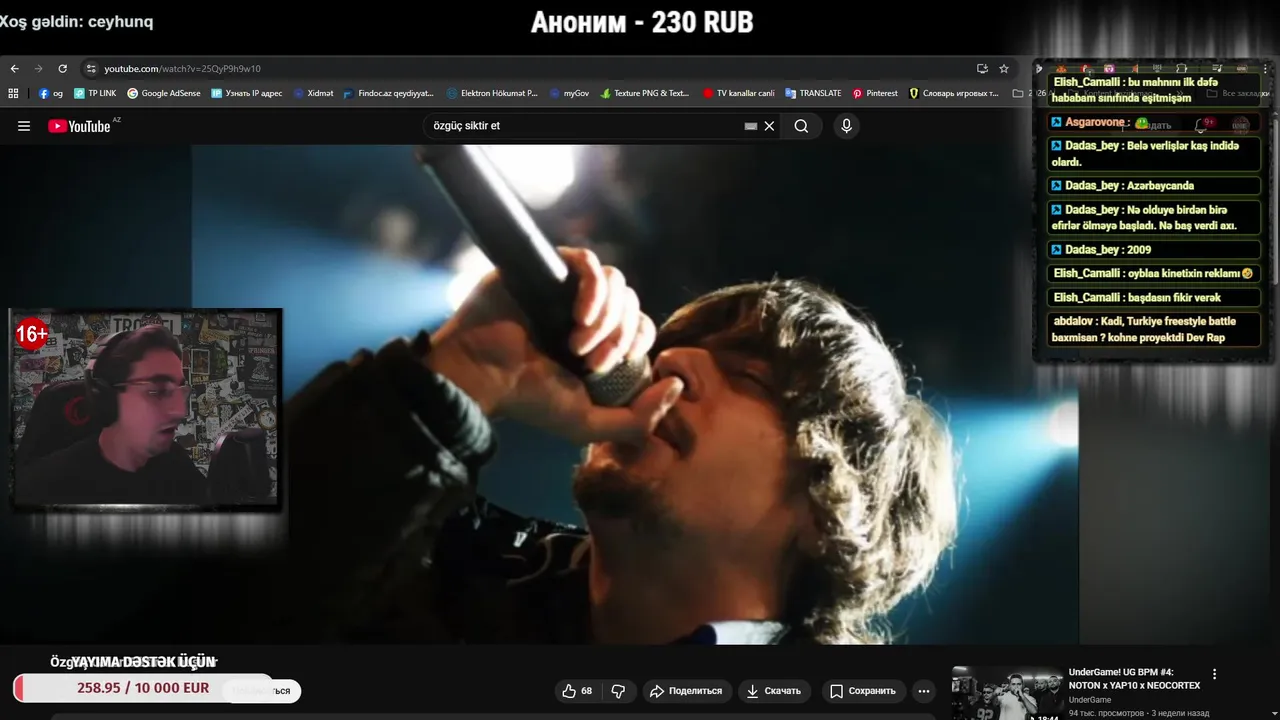Image resolution: width=1280 pixels, height=720 pixels.
Task: Click the donation goal progress bar
Action: click(143, 688)
